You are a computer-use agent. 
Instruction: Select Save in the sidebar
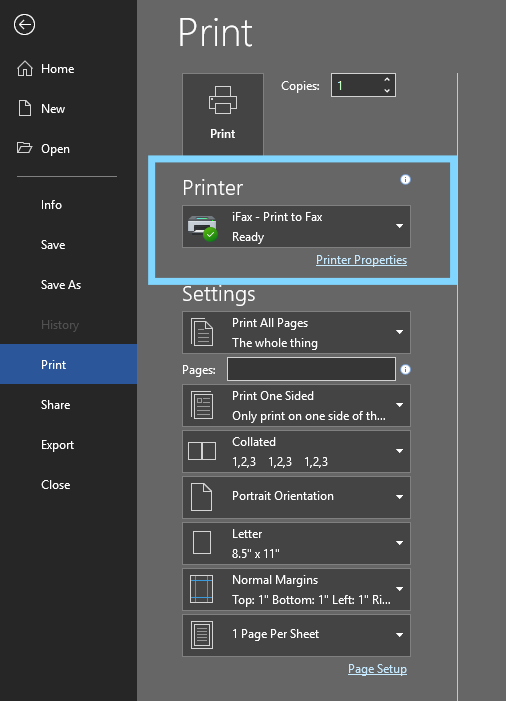(x=68, y=245)
